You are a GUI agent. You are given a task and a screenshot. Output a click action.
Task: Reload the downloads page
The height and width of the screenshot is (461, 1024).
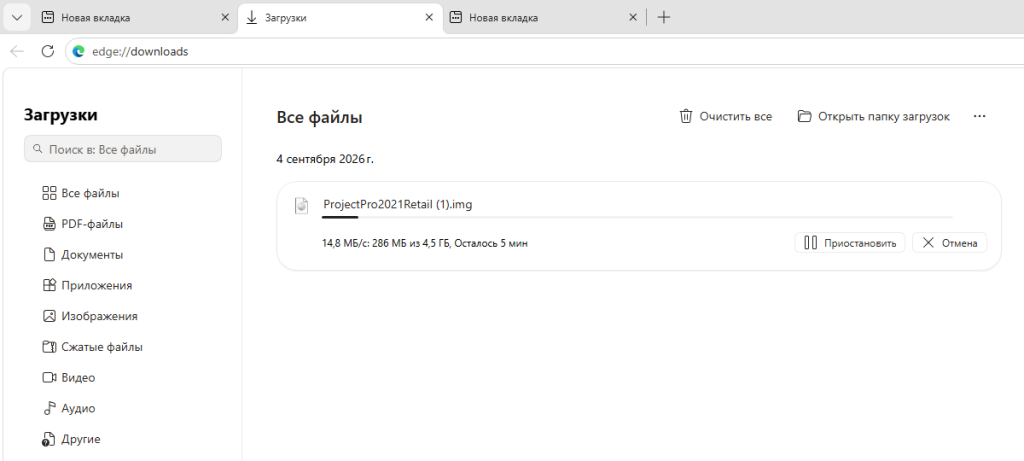(48, 52)
